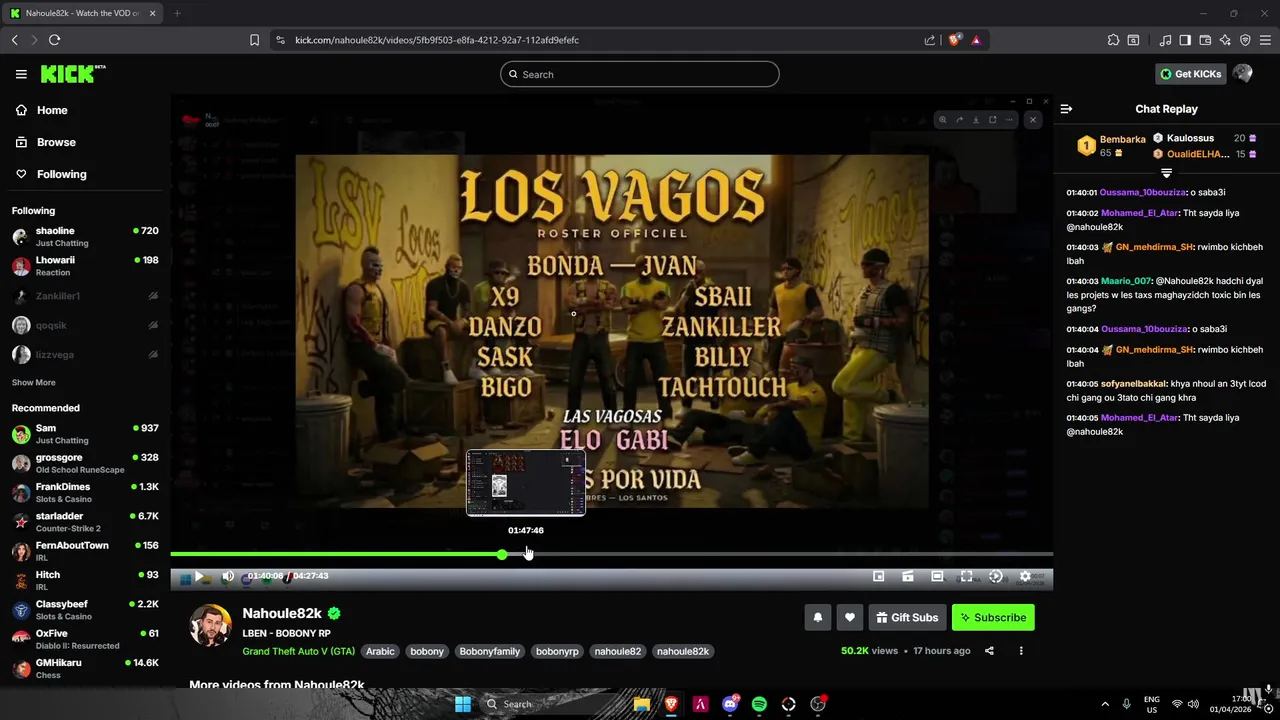Expand the Following list with Show More
Viewport: 1280px width, 720px height.
33,383
